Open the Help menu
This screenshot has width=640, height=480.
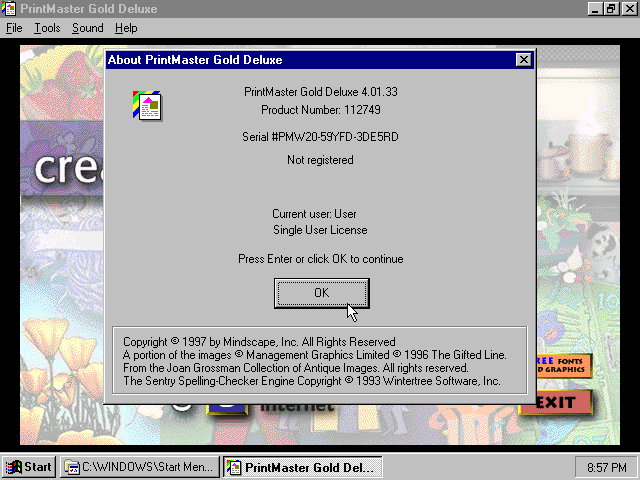[x=126, y=28]
